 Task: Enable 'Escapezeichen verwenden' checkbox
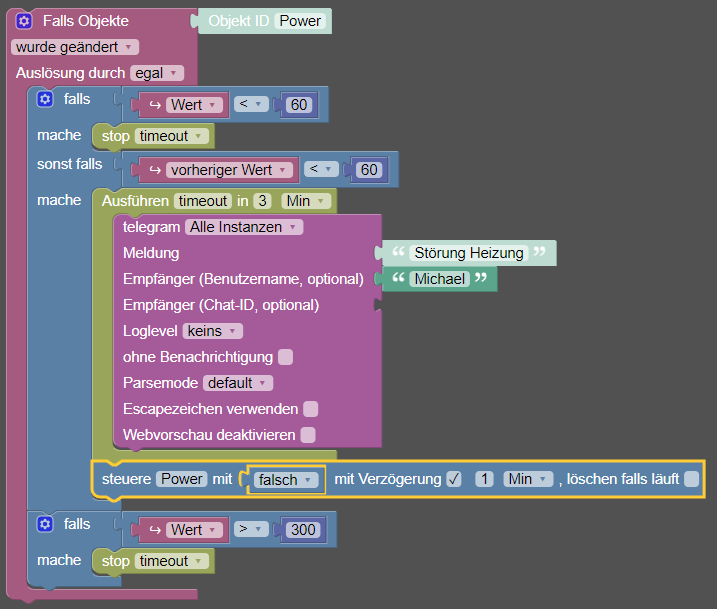[x=310, y=409]
